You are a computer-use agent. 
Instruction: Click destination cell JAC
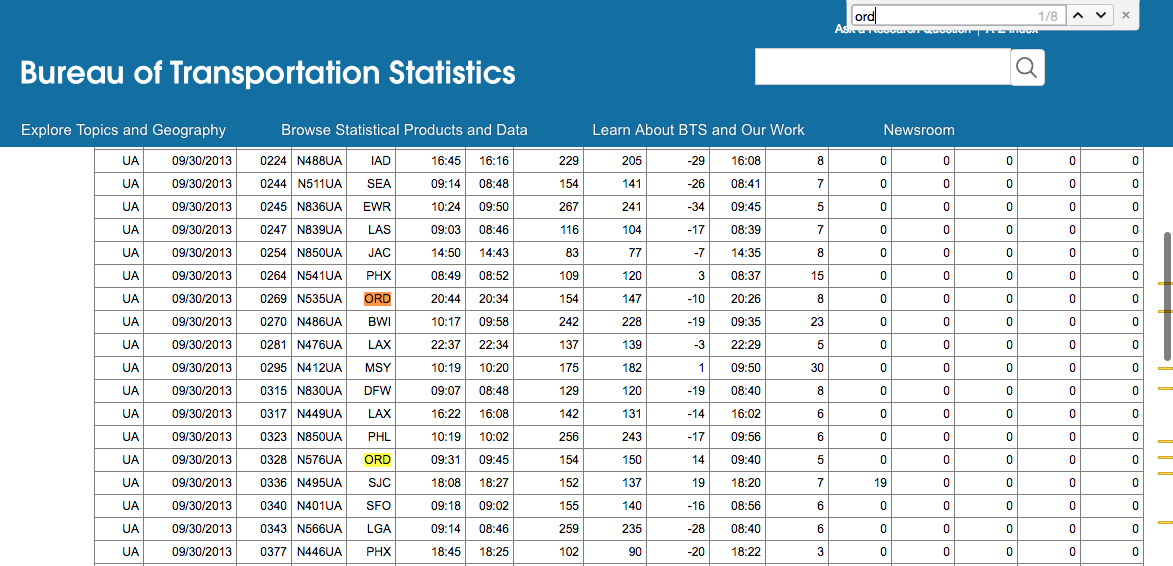pos(379,253)
